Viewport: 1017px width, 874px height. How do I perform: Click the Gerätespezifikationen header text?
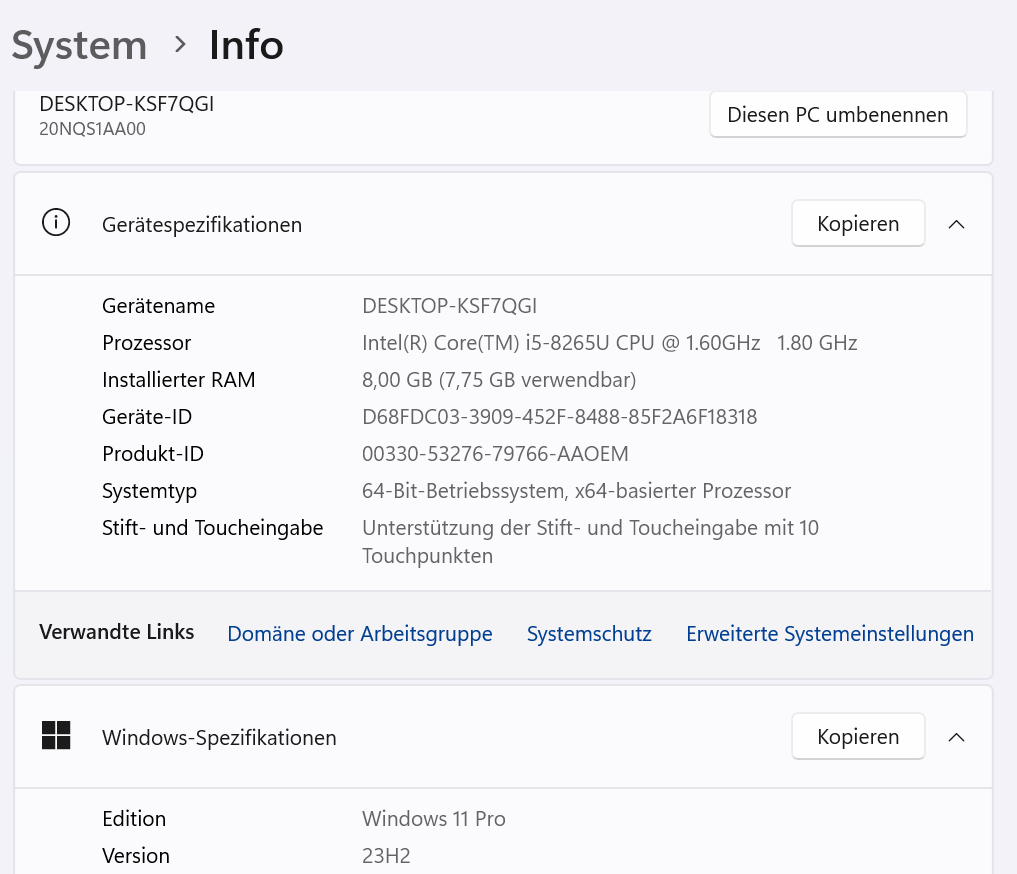pyautogui.click(x=202, y=224)
